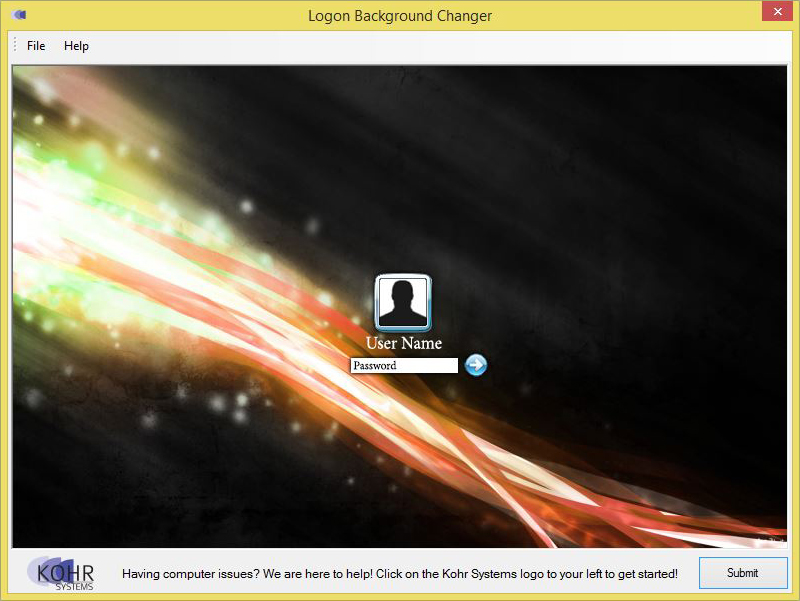
Task: Close the Logon Background Changer window
Action: pos(777,11)
